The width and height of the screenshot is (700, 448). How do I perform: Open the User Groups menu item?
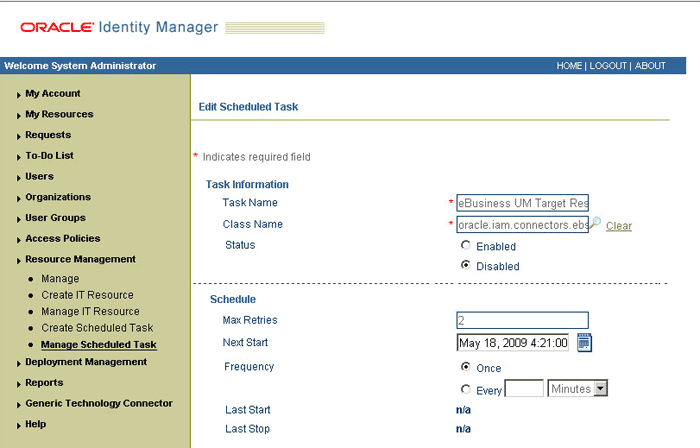55,217
